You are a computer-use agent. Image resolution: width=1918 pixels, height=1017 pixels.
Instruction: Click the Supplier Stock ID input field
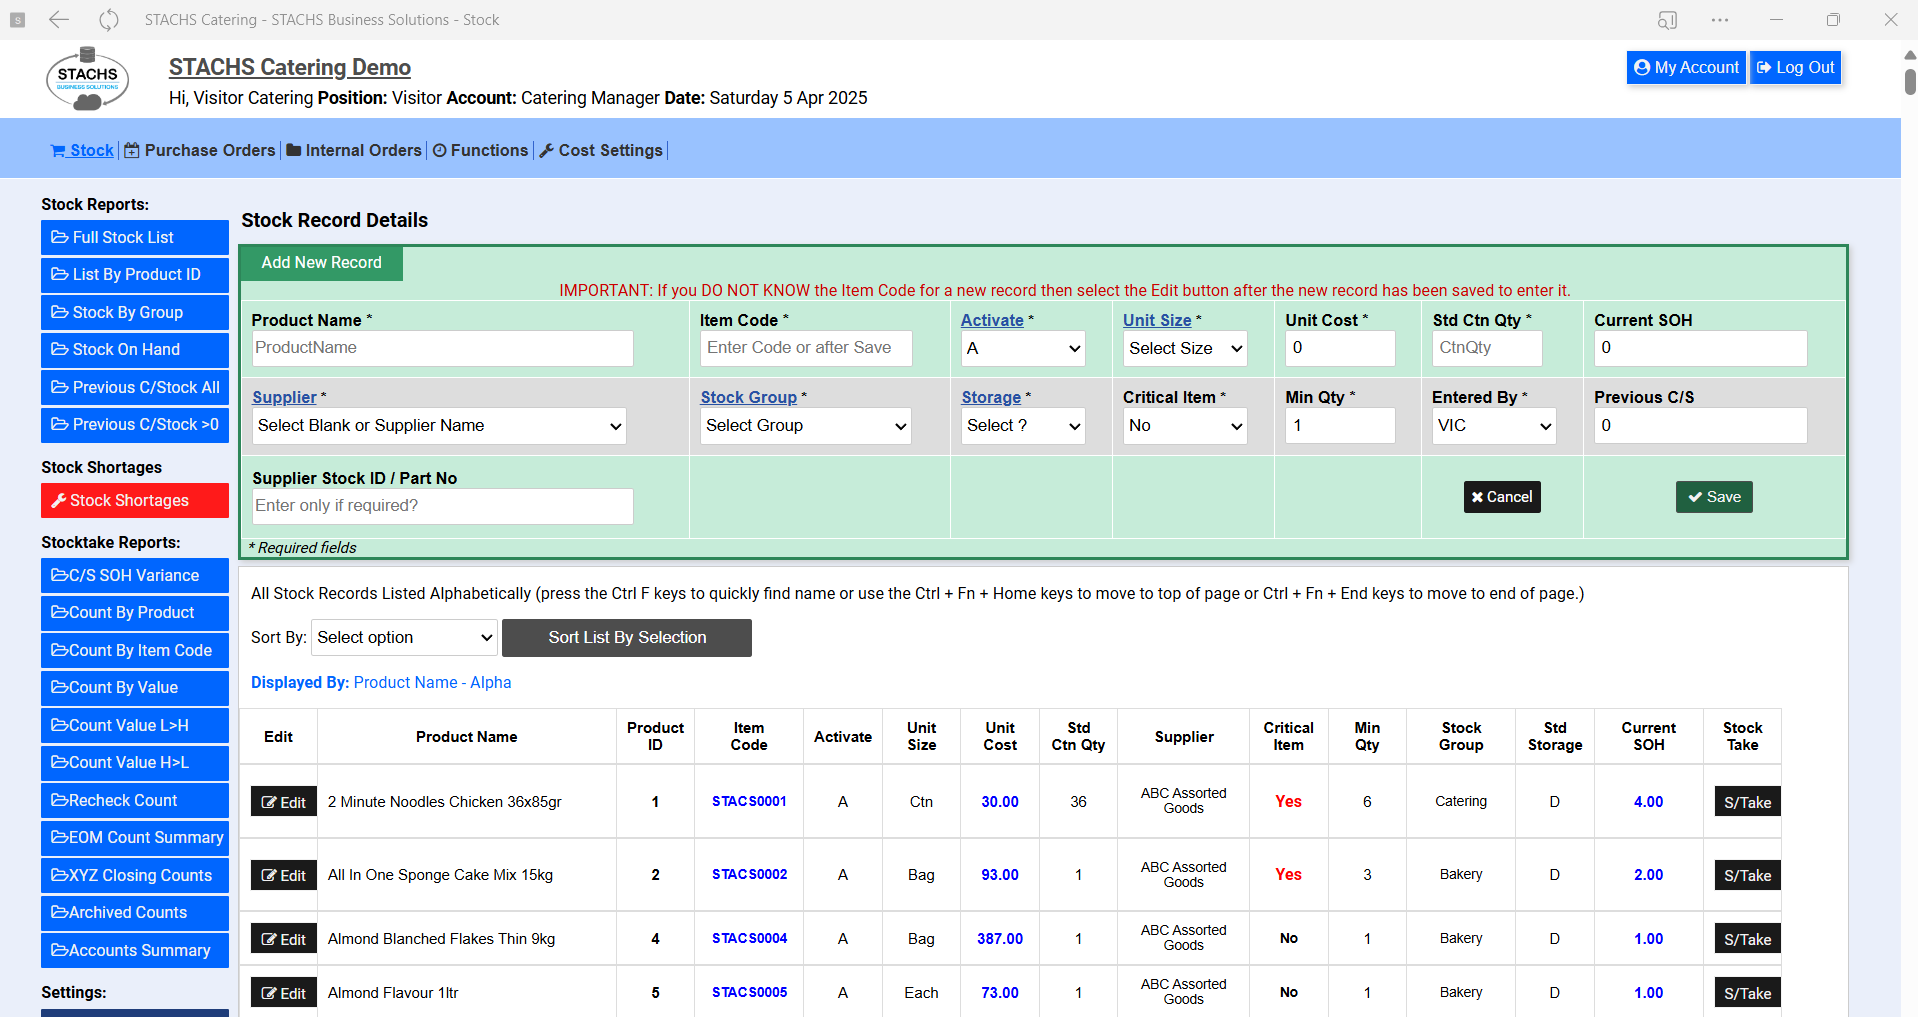point(442,506)
